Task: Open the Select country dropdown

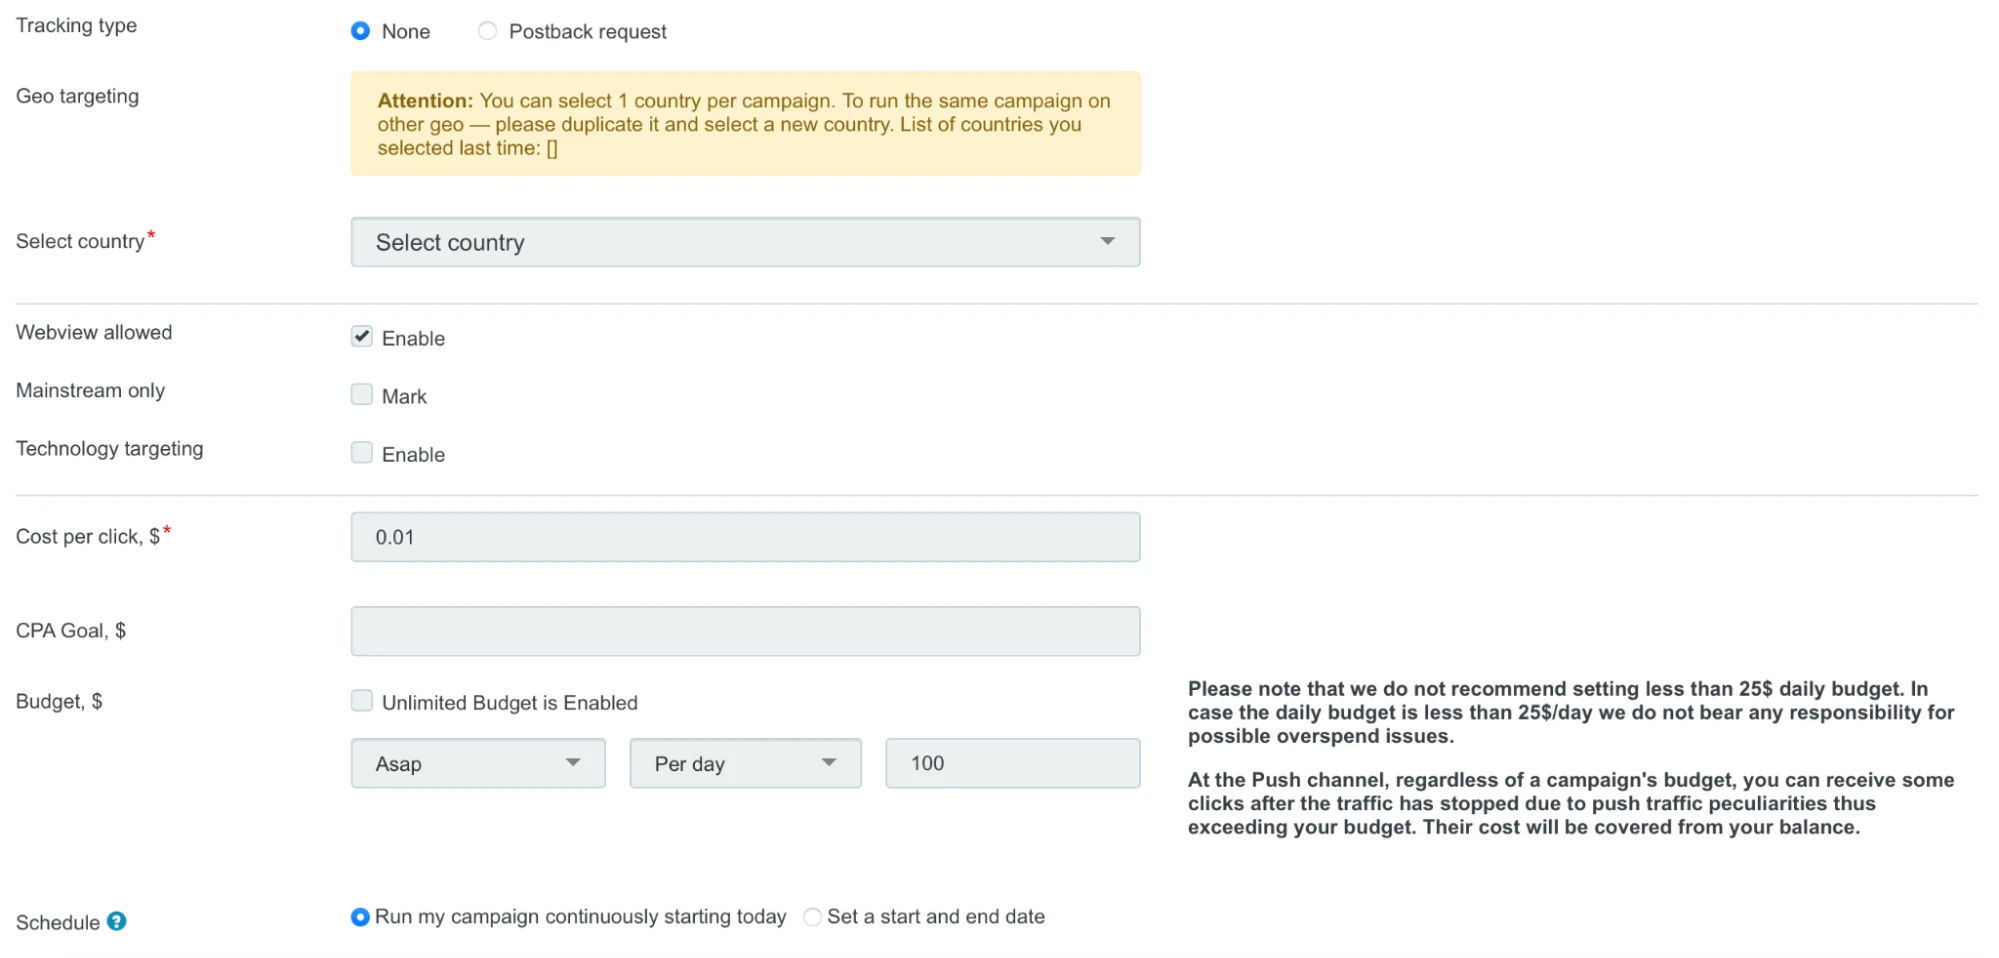Action: point(745,242)
